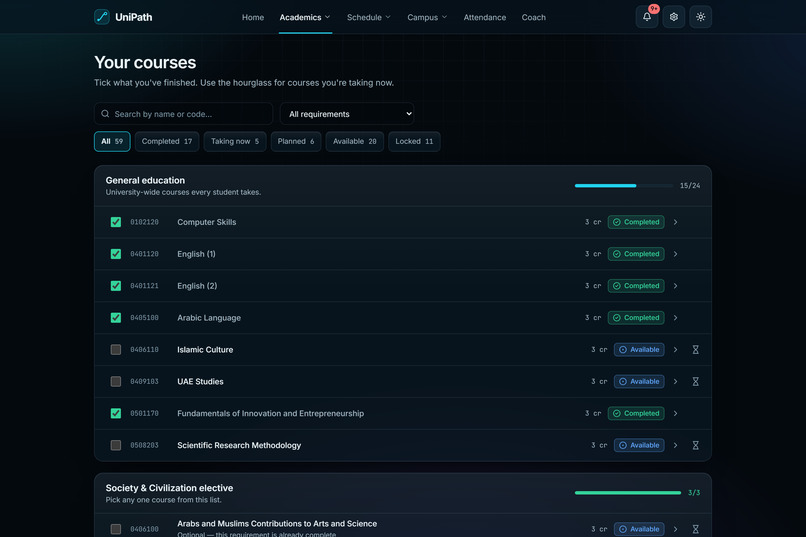Tick the UAE Studies checkbox
806x537 pixels.
coord(116,381)
